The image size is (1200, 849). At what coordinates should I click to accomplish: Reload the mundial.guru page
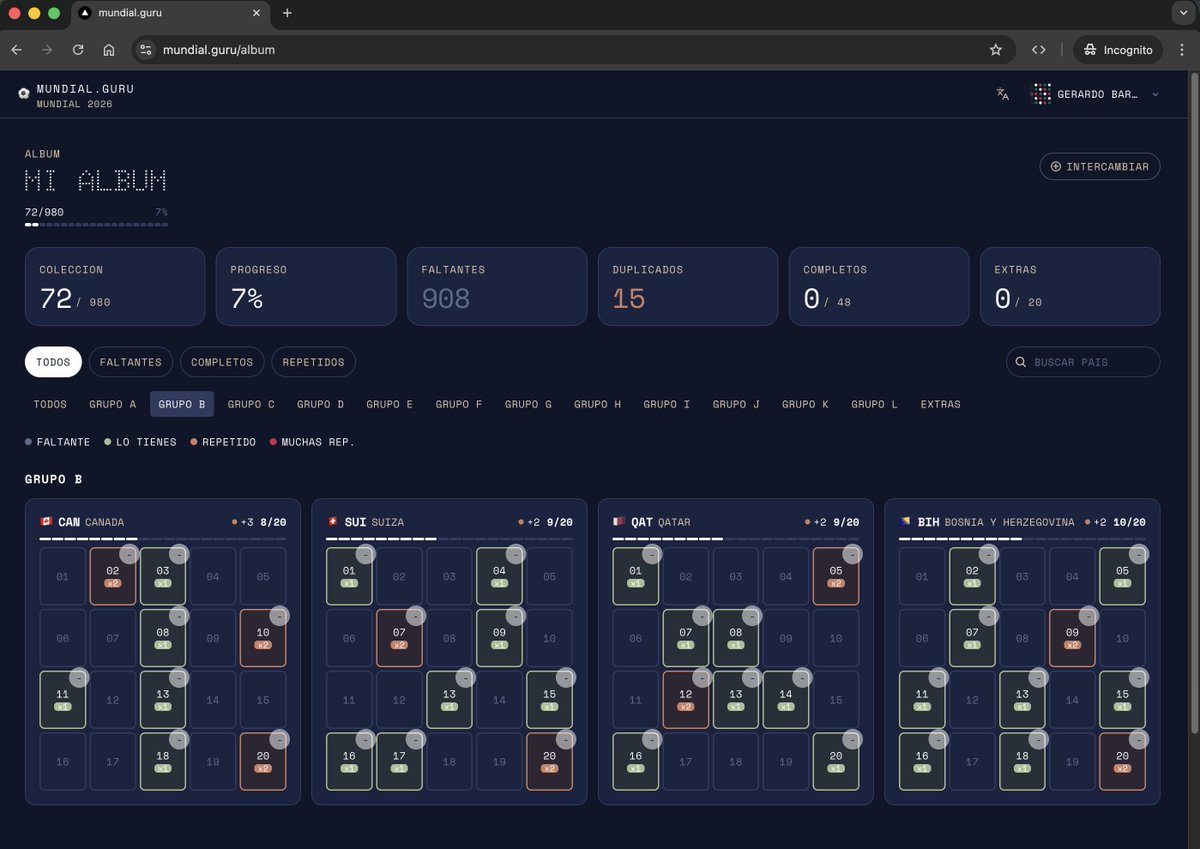[78, 50]
